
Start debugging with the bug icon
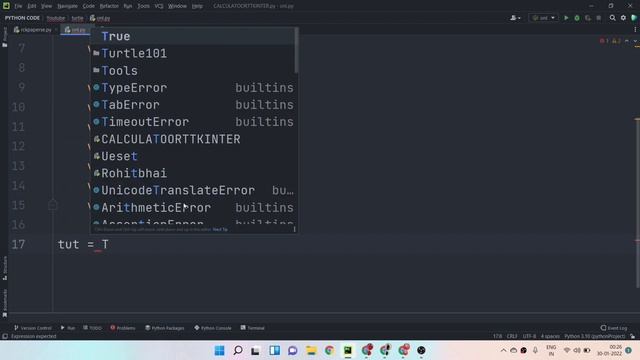577,18
